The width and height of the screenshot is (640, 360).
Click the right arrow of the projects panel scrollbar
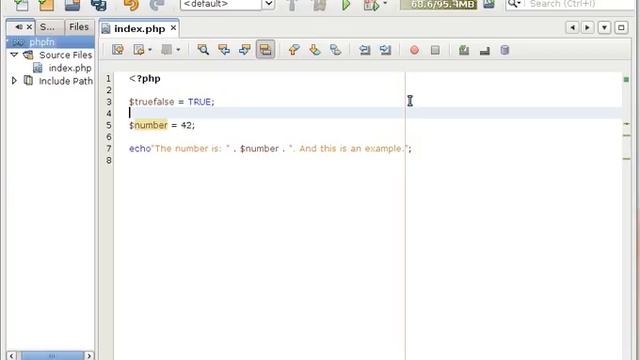(x=89, y=356)
